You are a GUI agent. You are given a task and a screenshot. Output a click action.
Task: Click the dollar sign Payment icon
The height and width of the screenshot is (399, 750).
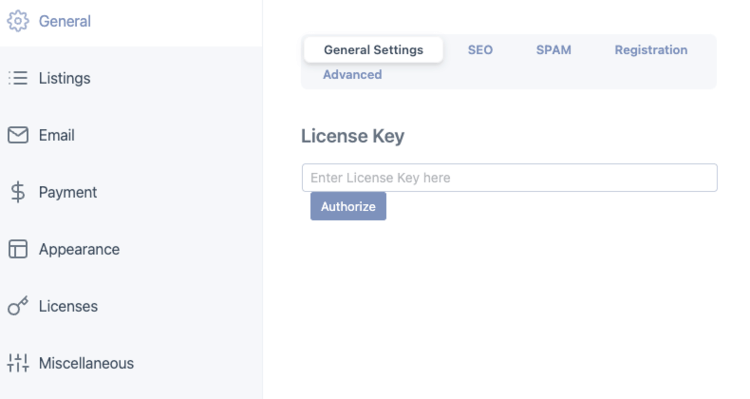click(18, 192)
